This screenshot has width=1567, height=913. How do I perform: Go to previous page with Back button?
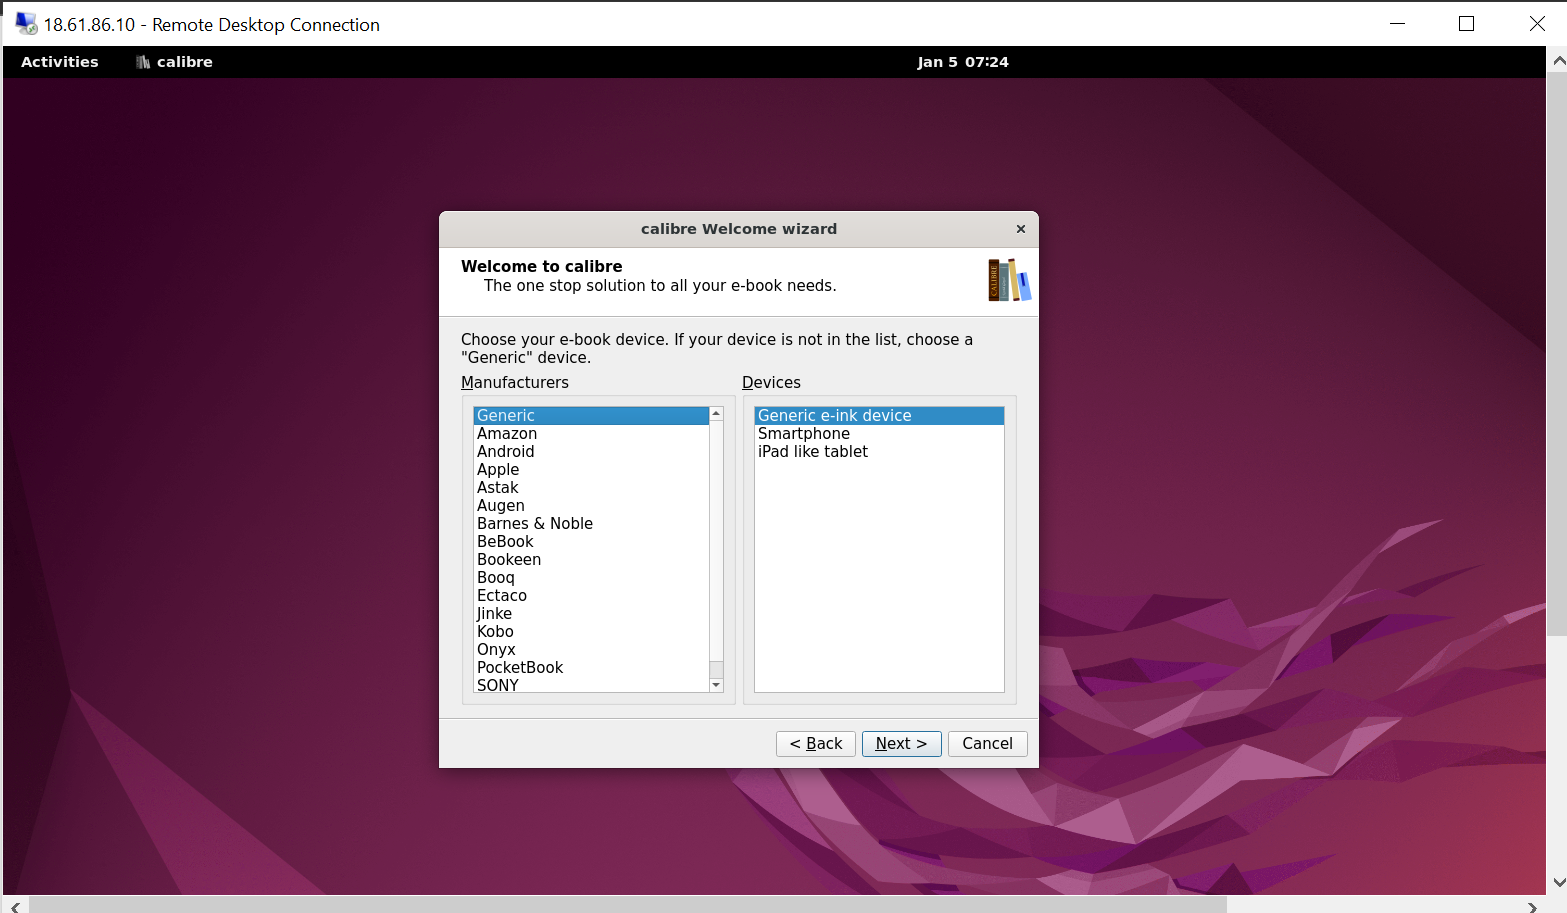click(815, 743)
